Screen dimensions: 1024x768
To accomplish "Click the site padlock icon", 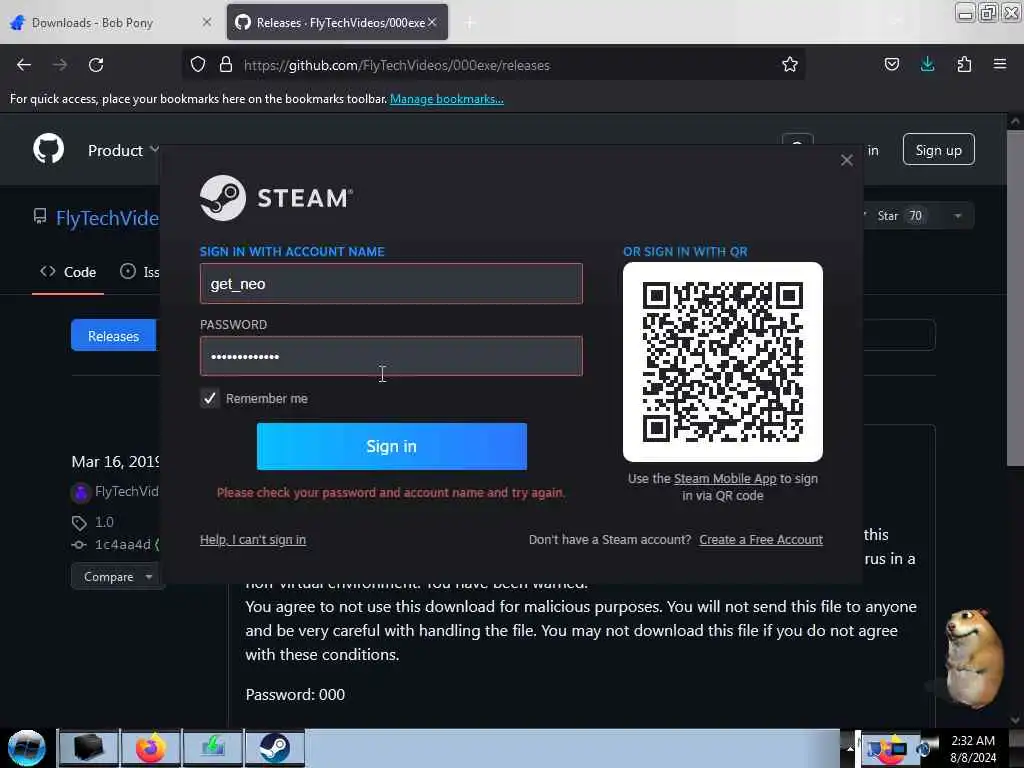I will click(x=226, y=65).
